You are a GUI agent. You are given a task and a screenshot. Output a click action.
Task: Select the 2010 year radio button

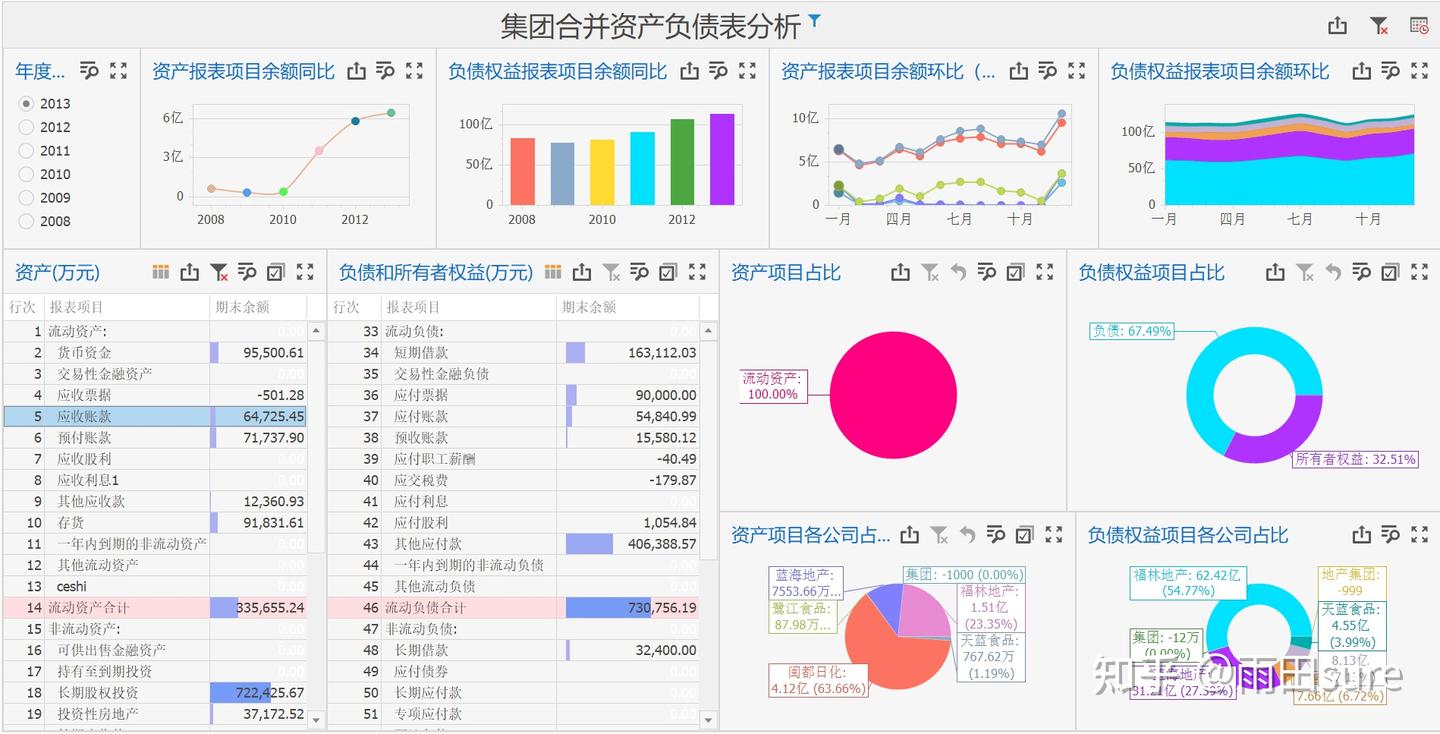[x=26, y=174]
